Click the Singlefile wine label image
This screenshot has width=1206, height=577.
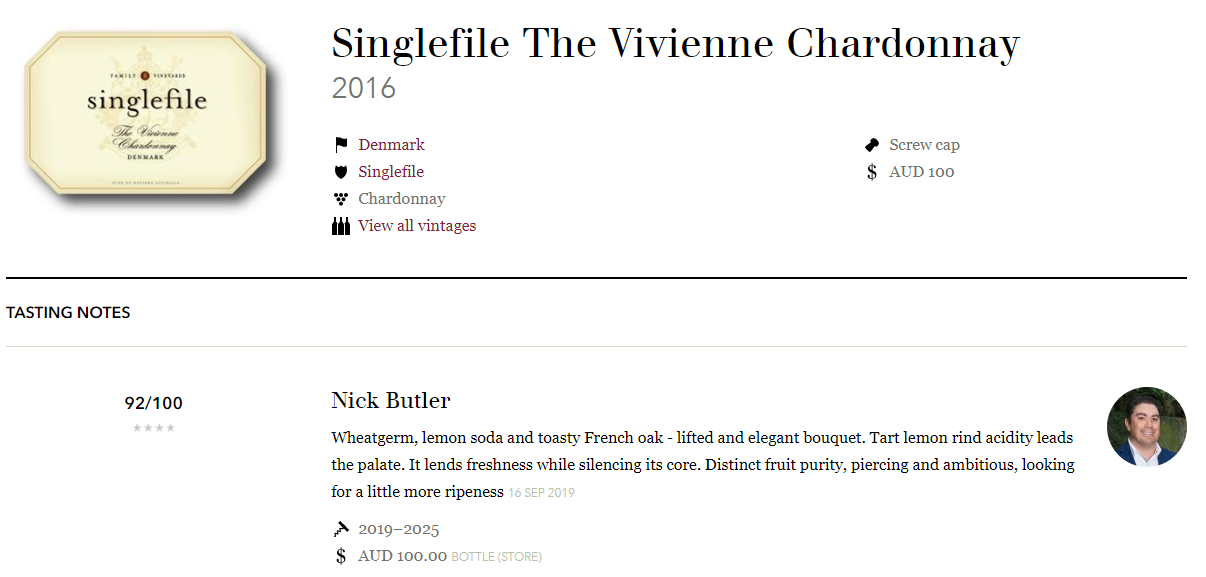pos(147,115)
